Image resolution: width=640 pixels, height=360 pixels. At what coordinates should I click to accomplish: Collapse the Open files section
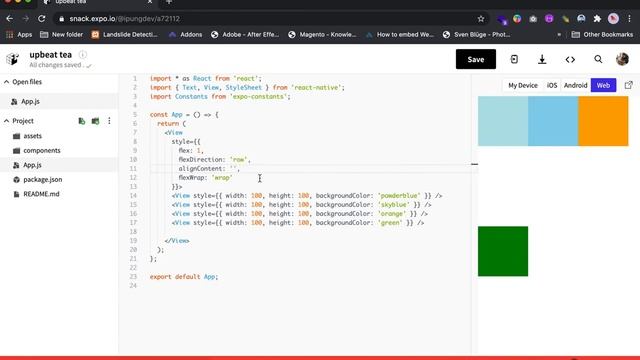(x=7, y=82)
